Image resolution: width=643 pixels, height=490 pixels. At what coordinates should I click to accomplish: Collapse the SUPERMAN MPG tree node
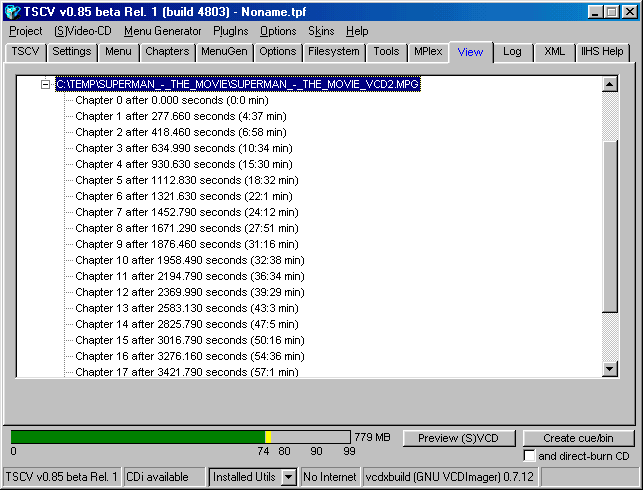[x=45, y=84]
